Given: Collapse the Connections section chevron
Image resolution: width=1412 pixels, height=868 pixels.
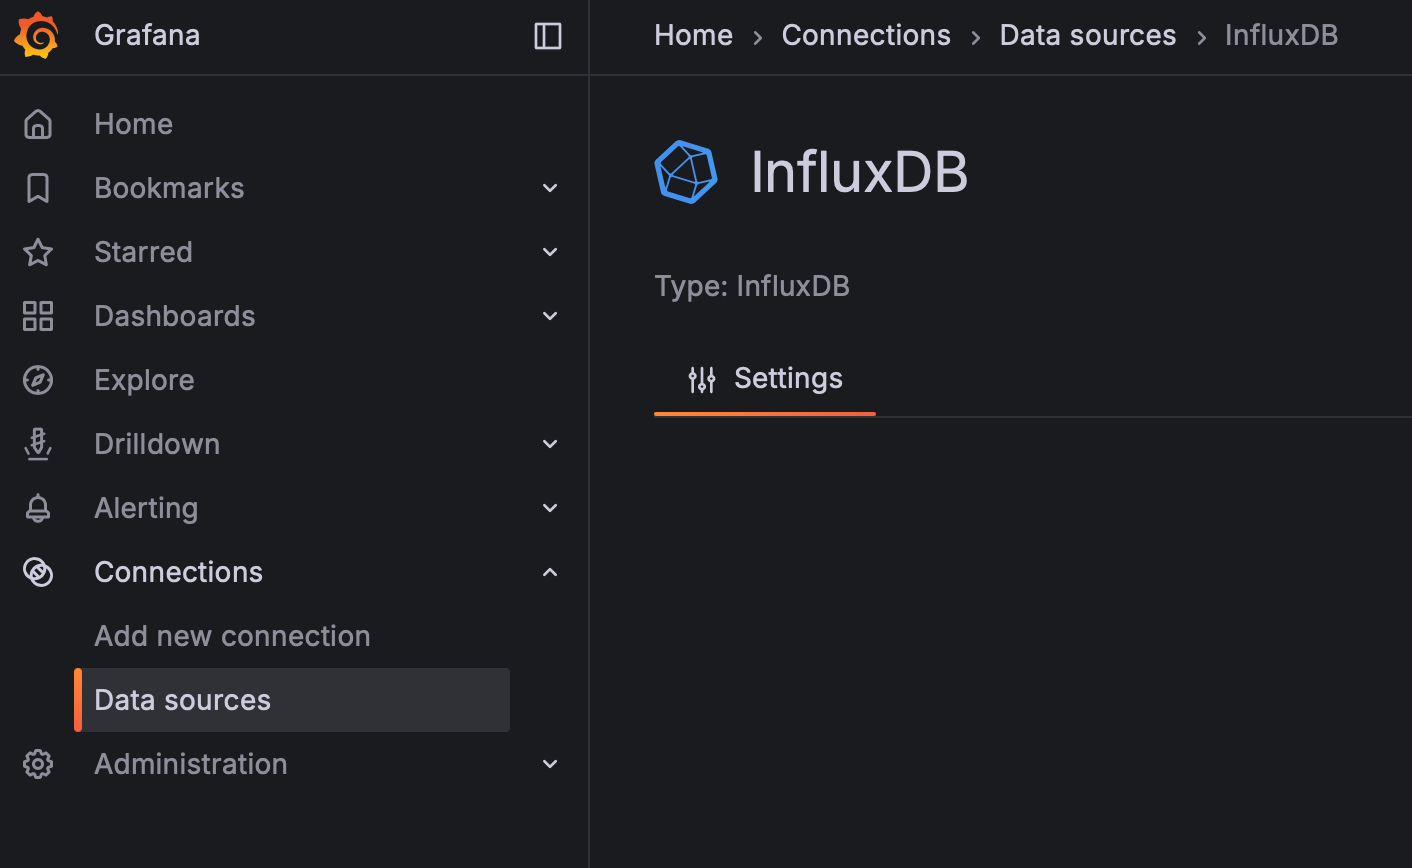Looking at the screenshot, I should (550, 572).
